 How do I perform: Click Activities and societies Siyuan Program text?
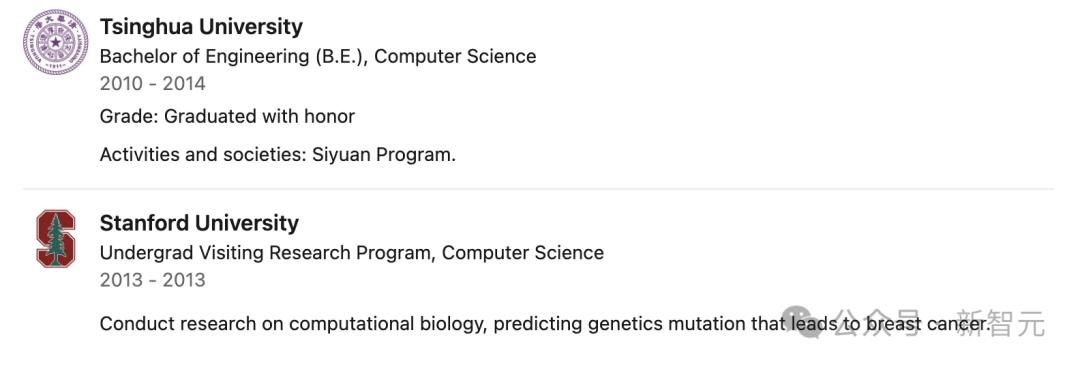pos(278,155)
